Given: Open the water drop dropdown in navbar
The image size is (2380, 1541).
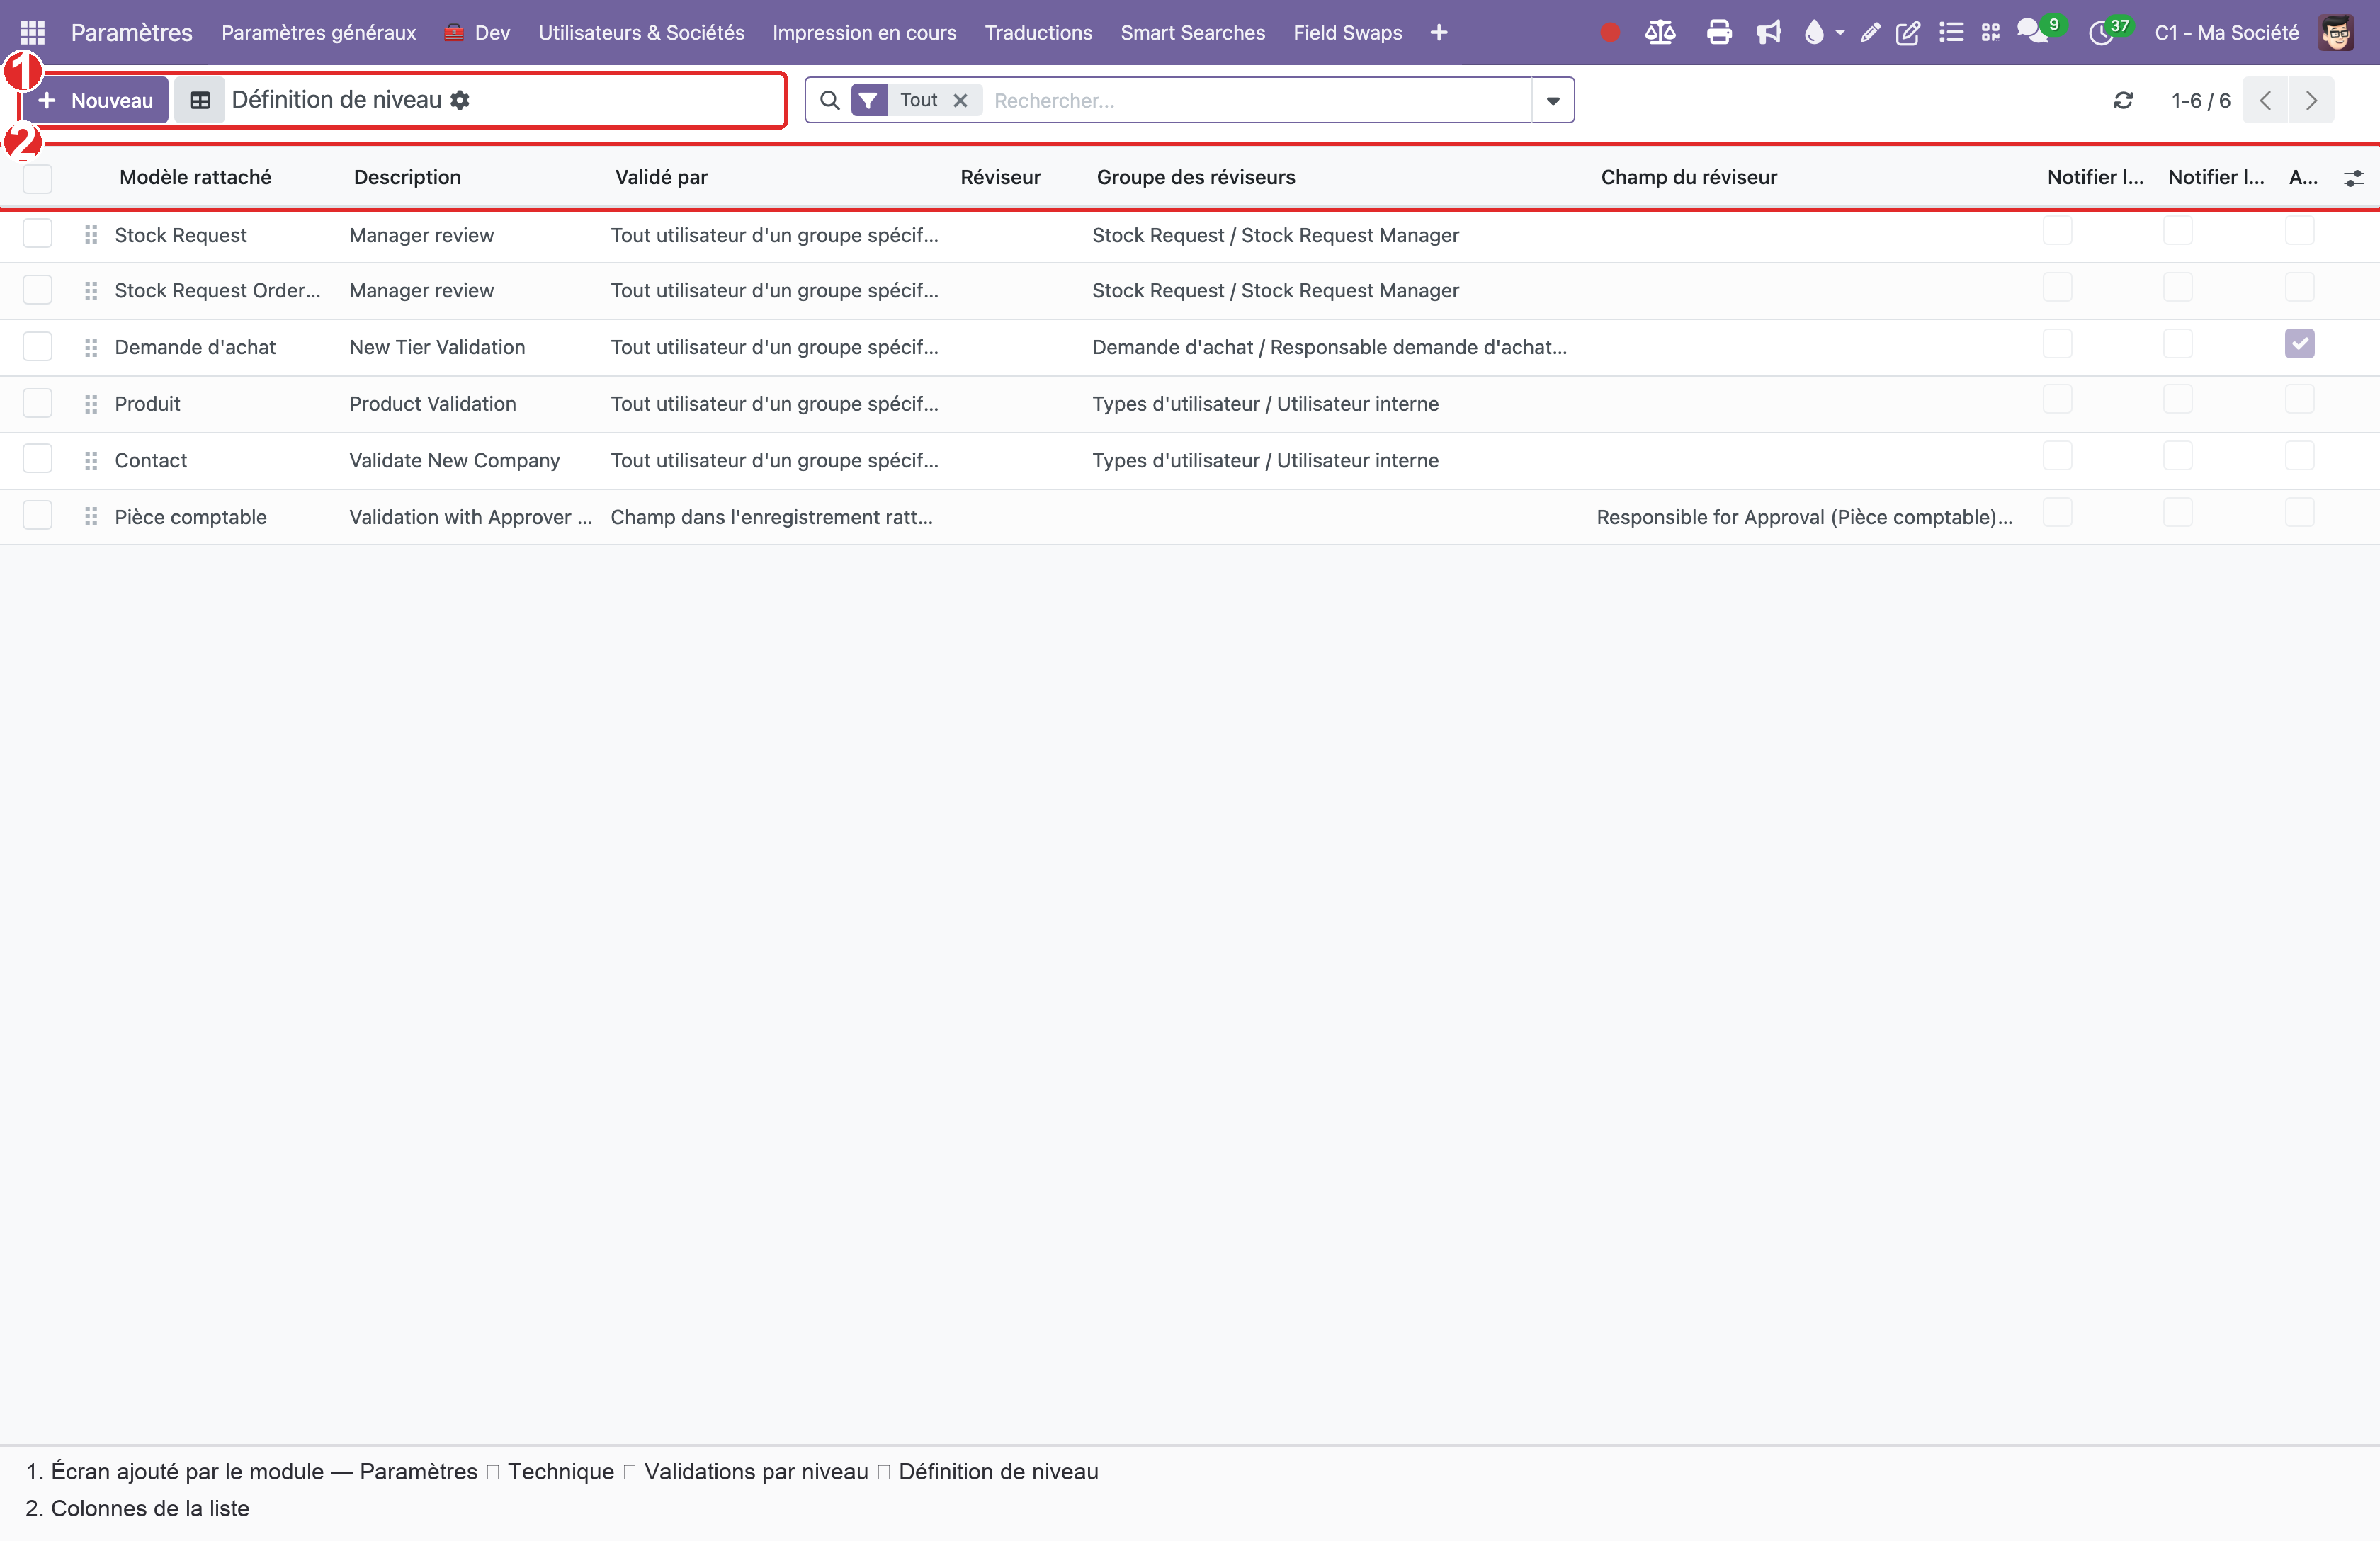Looking at the screenshot, I should click(x=1824, y=32).
